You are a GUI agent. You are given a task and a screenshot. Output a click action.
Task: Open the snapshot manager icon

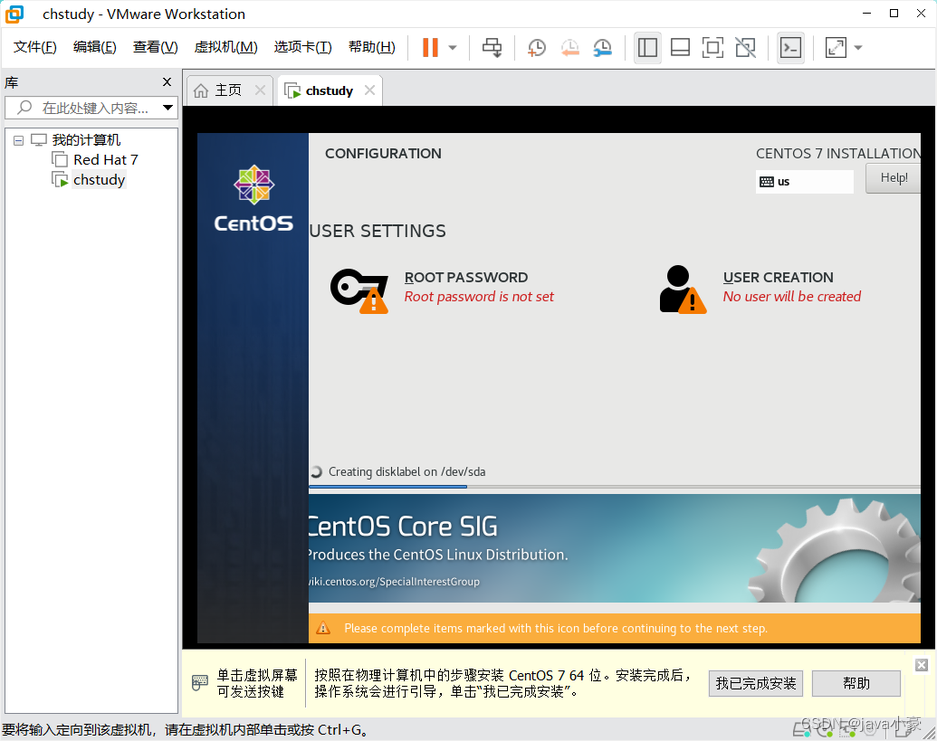coord(602,48)
